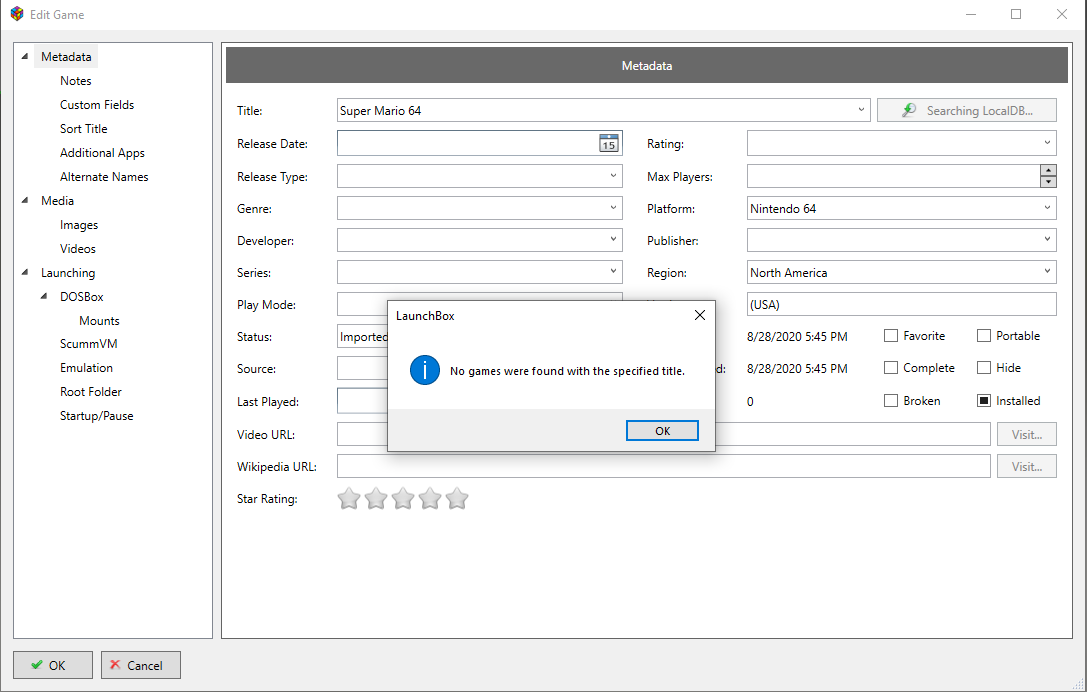This screenshot has width=1087, height=692.
Task: Cancel the Edit Game window
Action: (141, 665)
